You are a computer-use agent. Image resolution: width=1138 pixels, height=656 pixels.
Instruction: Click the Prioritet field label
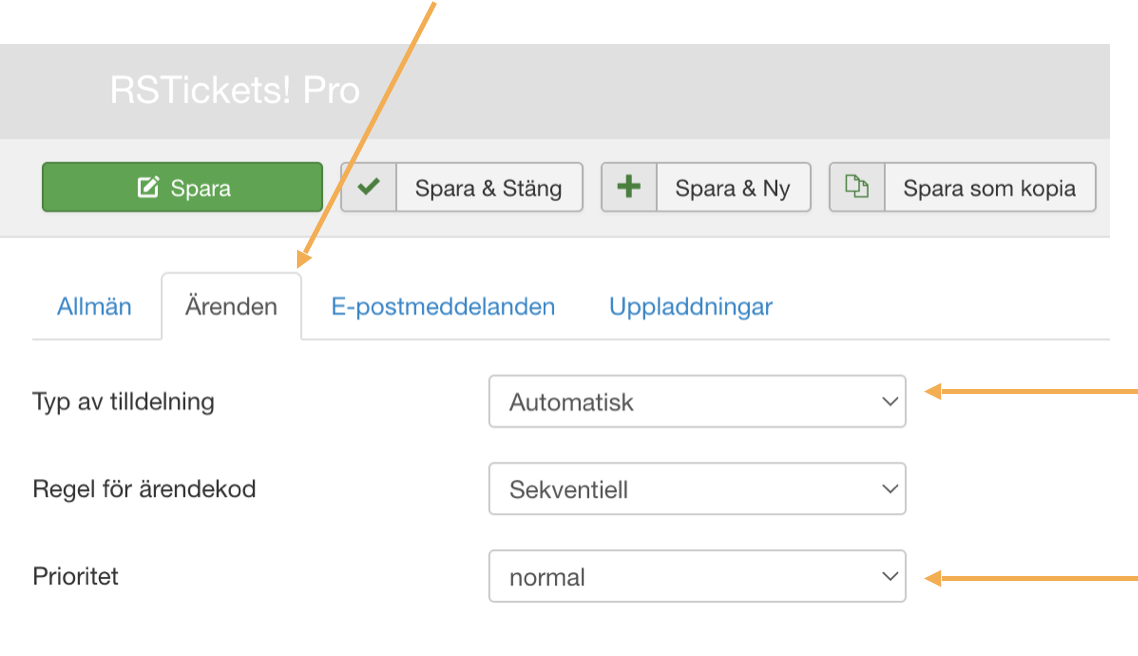(75, 576)
